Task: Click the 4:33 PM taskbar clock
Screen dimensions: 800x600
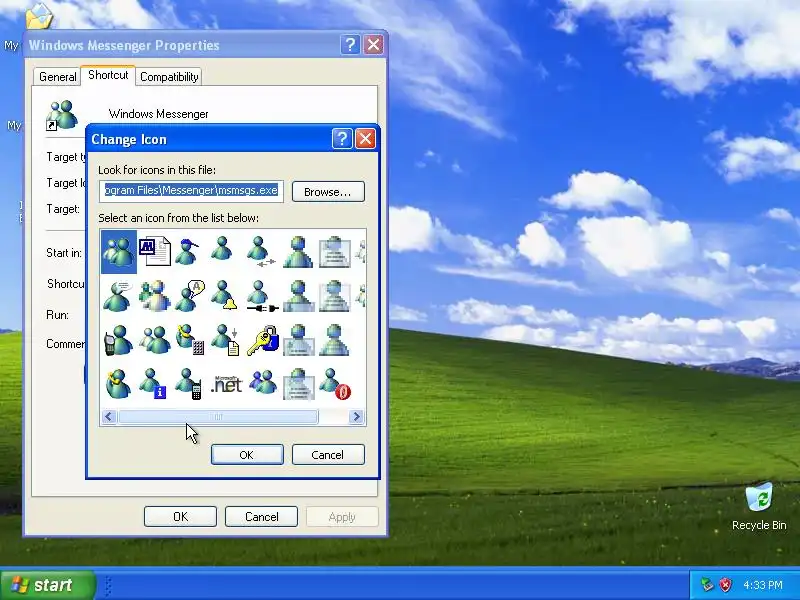Action: tap(763, 585)
